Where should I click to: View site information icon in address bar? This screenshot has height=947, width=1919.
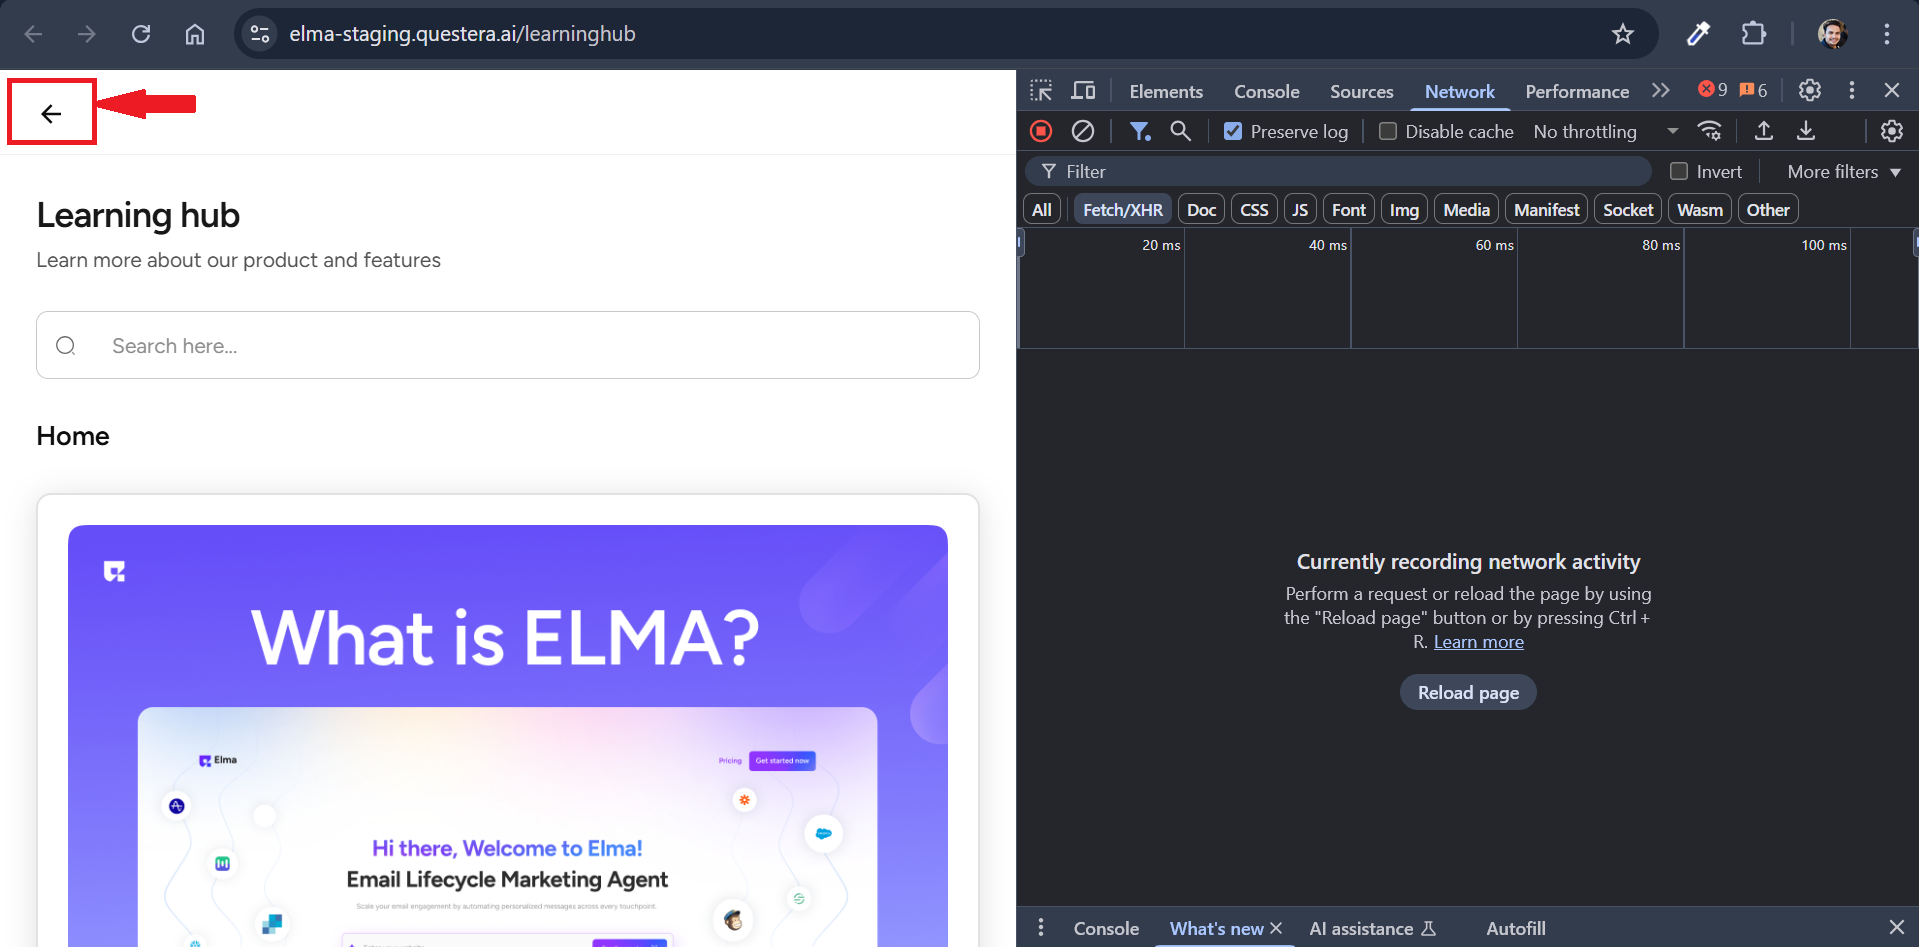pyautogui.click(x=260, y=34)
